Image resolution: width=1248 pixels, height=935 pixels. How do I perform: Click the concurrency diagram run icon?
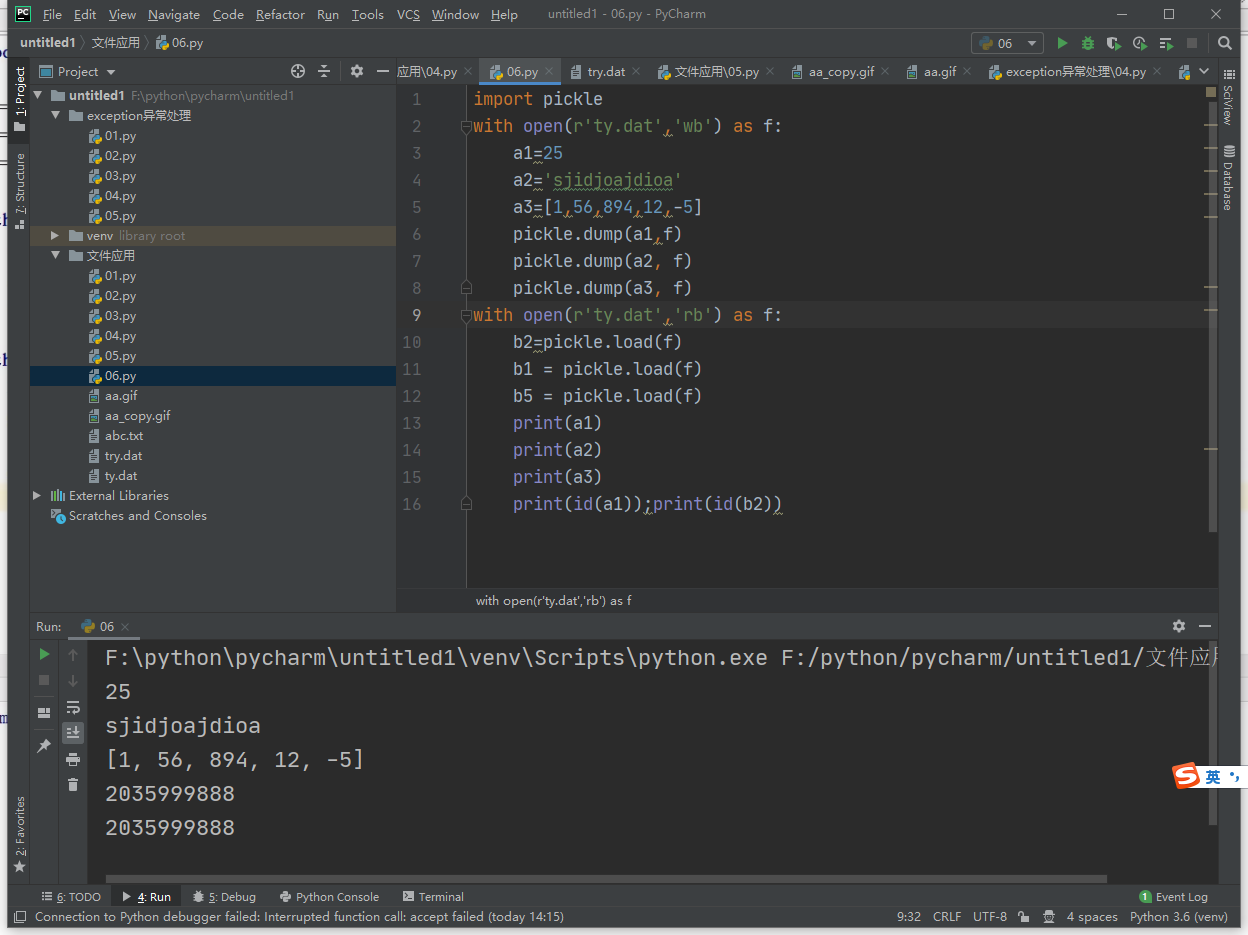pos(1166,43)
